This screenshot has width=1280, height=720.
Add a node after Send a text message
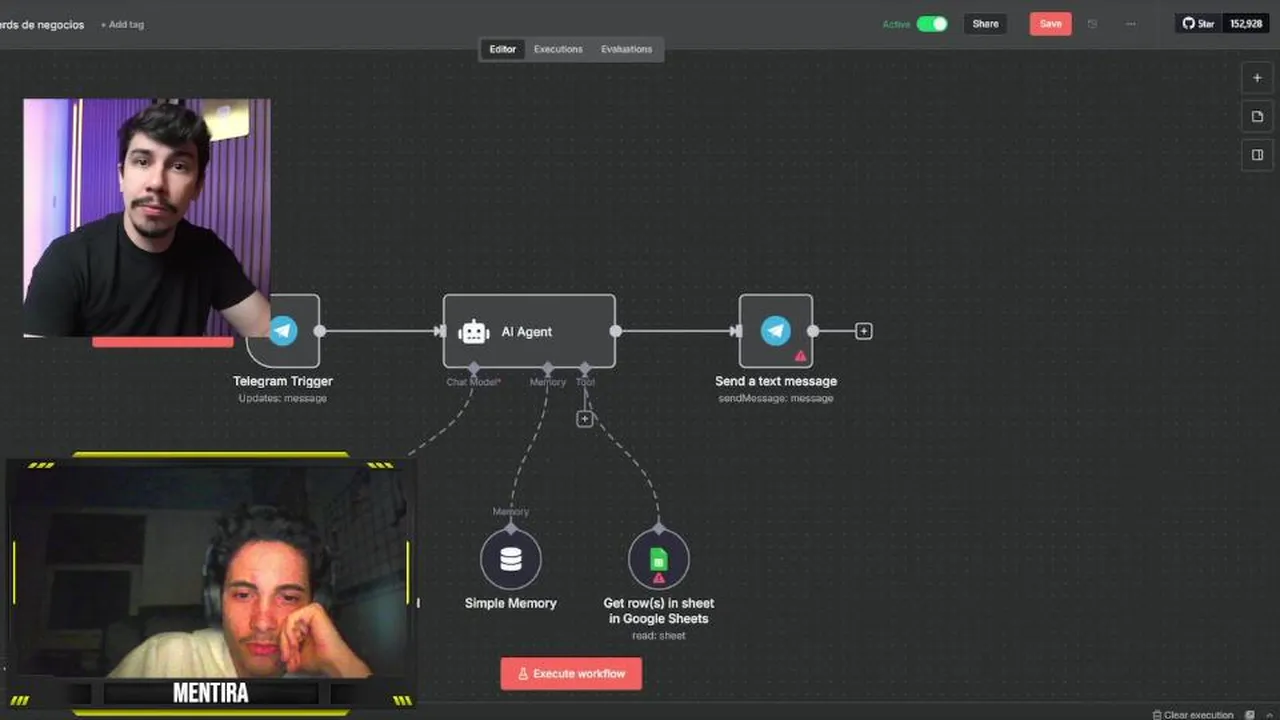click(864, 331)
